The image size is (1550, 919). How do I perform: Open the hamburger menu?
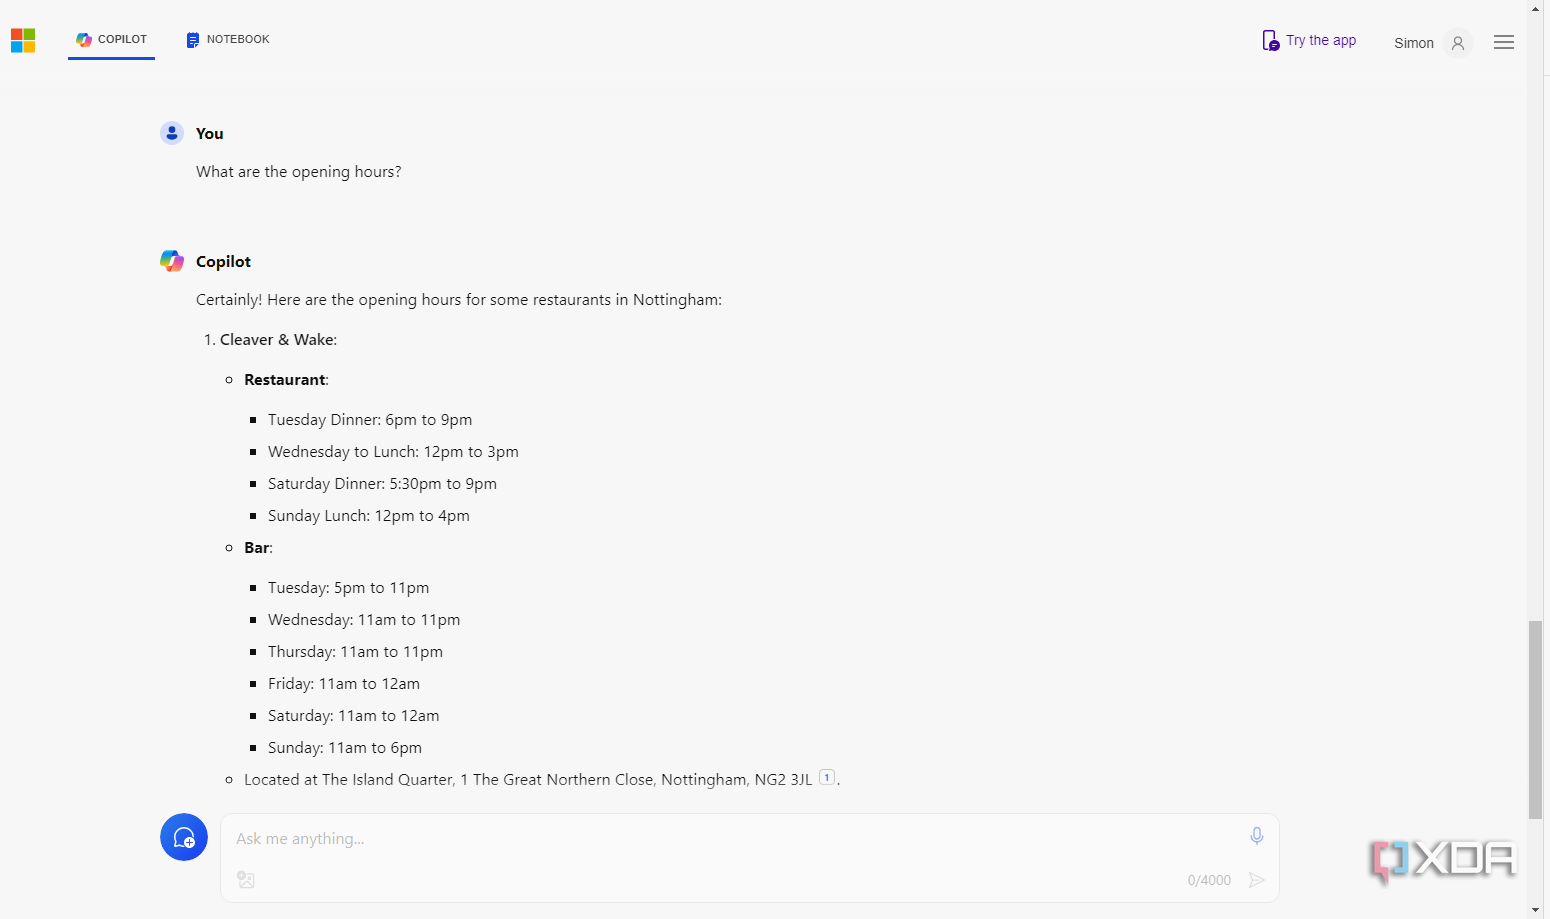click(1504, 42)
